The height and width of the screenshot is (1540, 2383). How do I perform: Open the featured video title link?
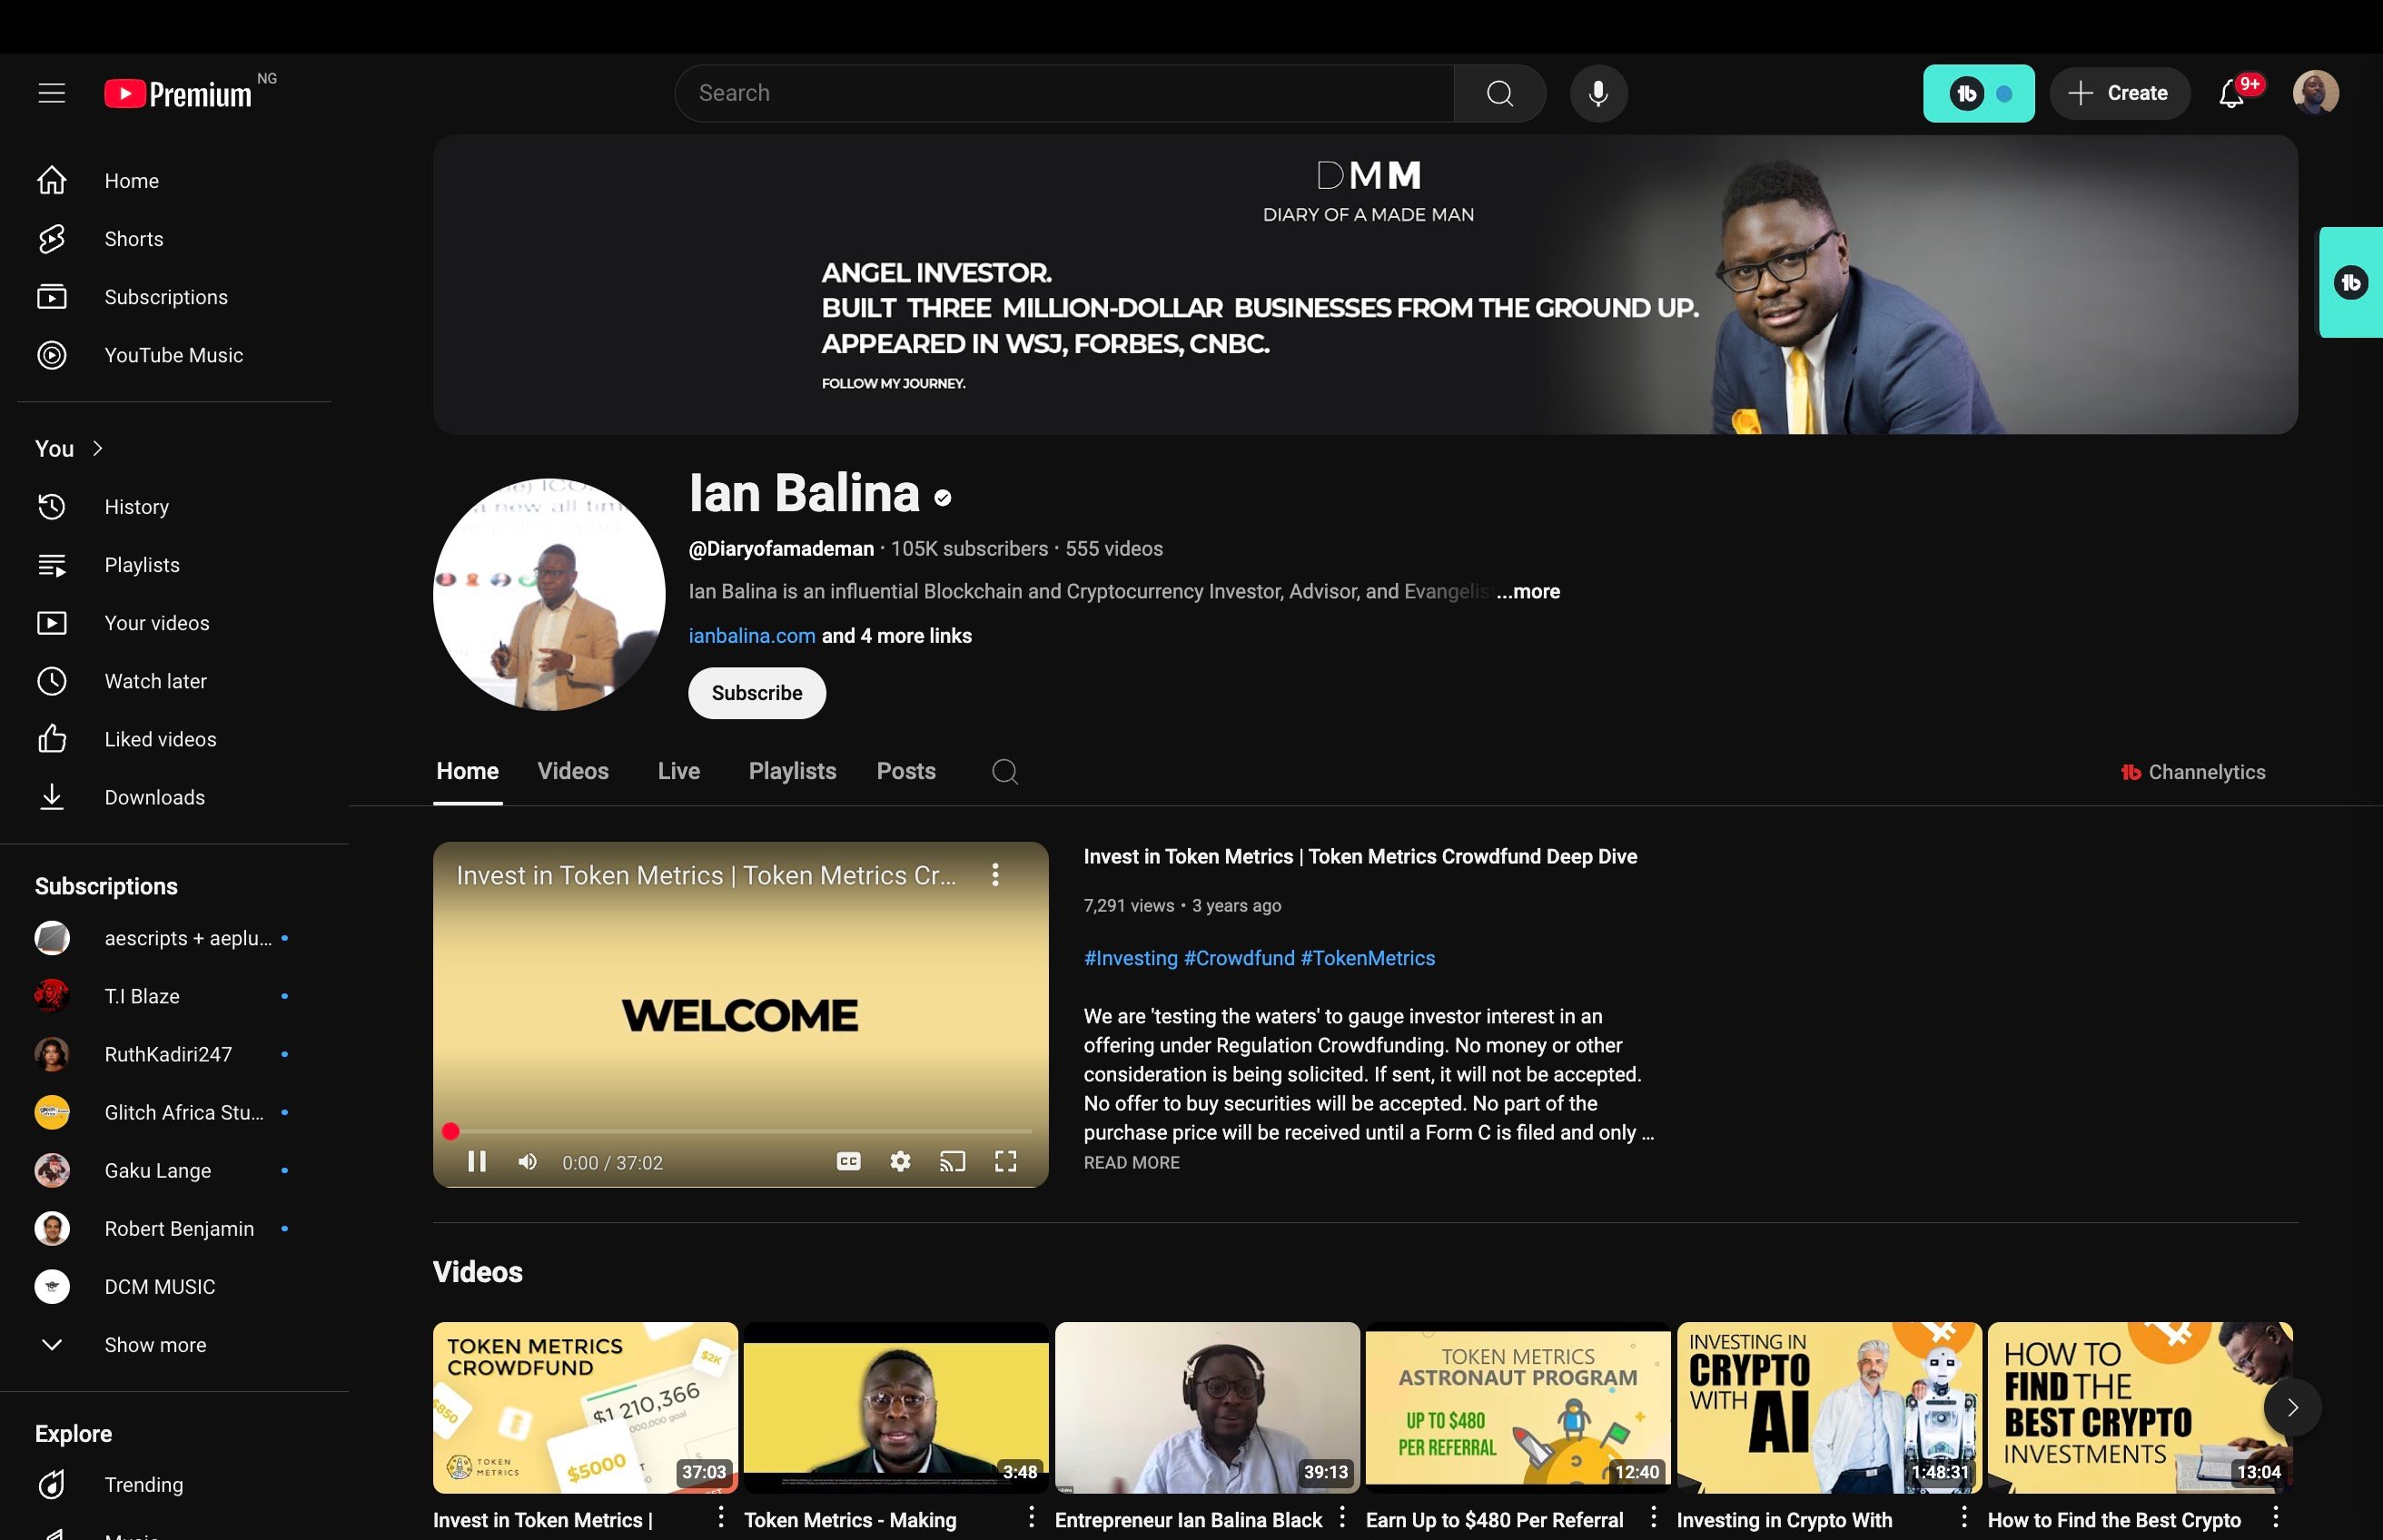pos(1360,857)
